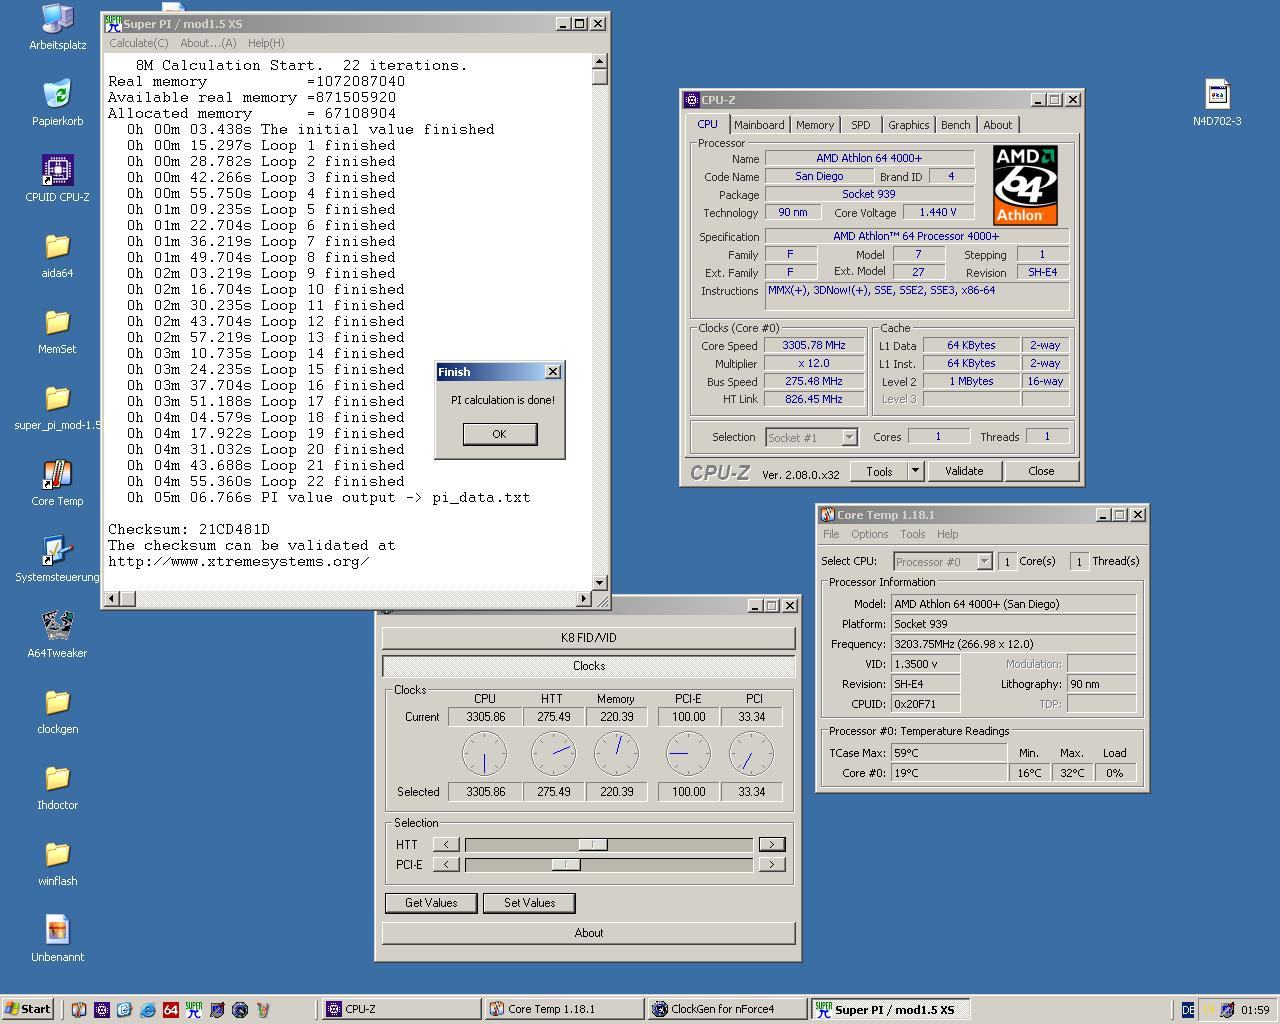Click Set Values in ClockGen
Screen dimensions: 1280x1024
coord(529,903)
